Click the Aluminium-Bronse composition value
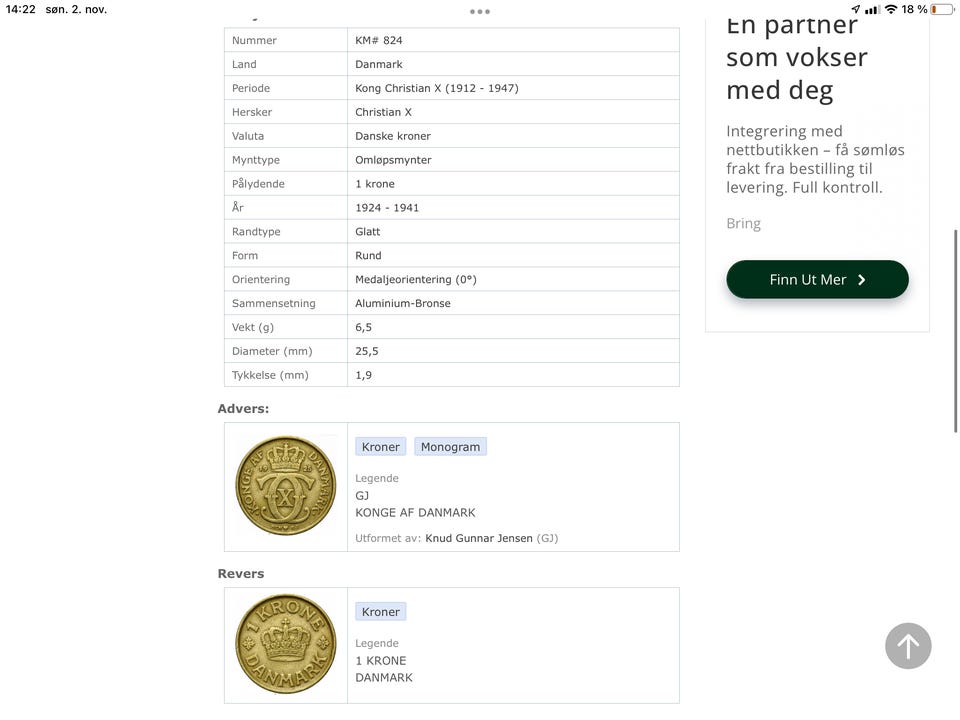The width and height of the screenshot is (960, 720). (x=402, y=303)
